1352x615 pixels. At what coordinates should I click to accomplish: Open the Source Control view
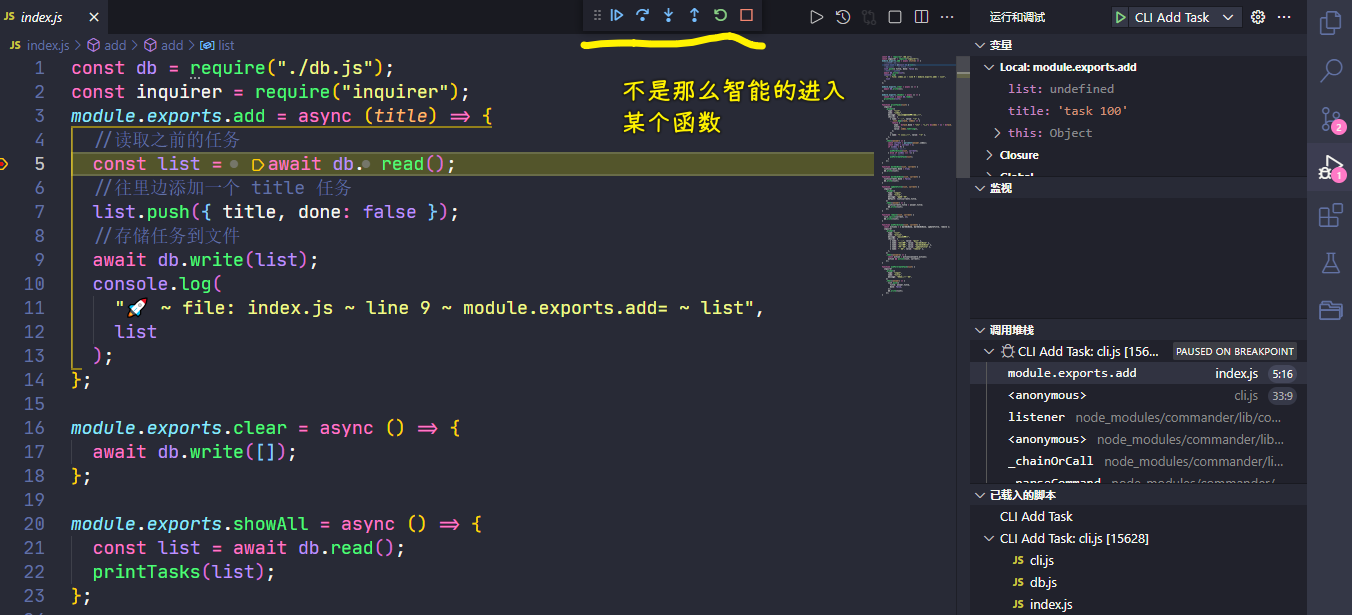[x=1330, y=118]
